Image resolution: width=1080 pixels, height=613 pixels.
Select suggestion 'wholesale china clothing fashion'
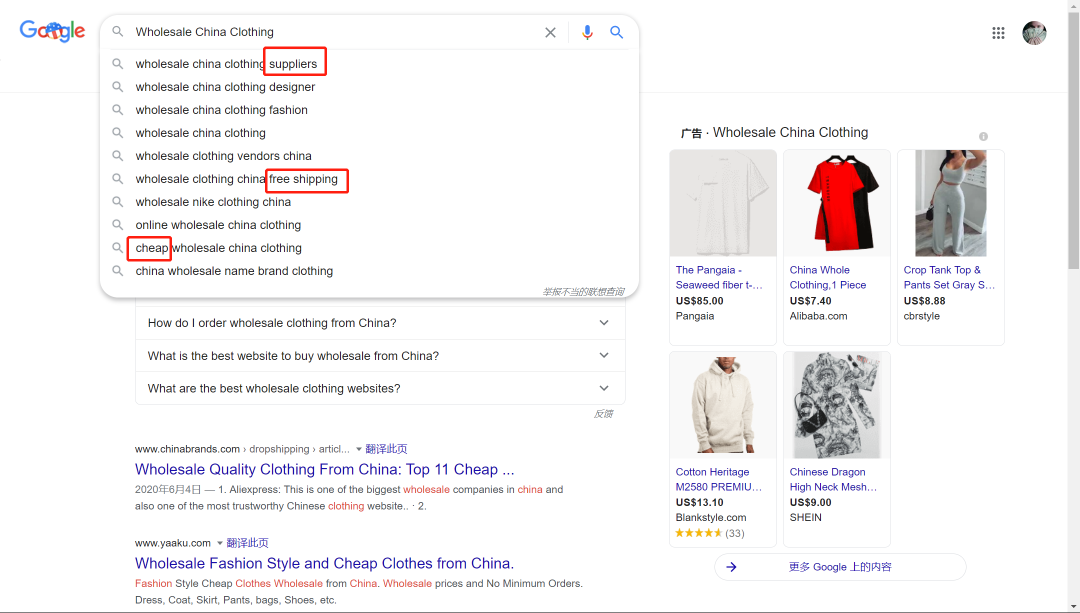tap(369, 110)
